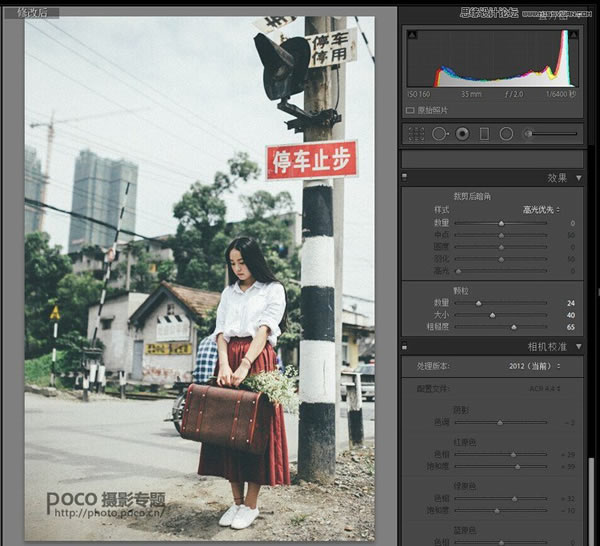This screenshot has width=600, height=546.
Task: Collapse the 相机校准 panel triangle
Action: tap(579, 347)
